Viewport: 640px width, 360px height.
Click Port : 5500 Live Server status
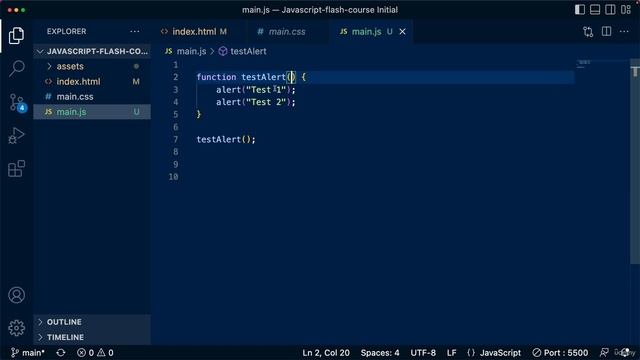560,353
